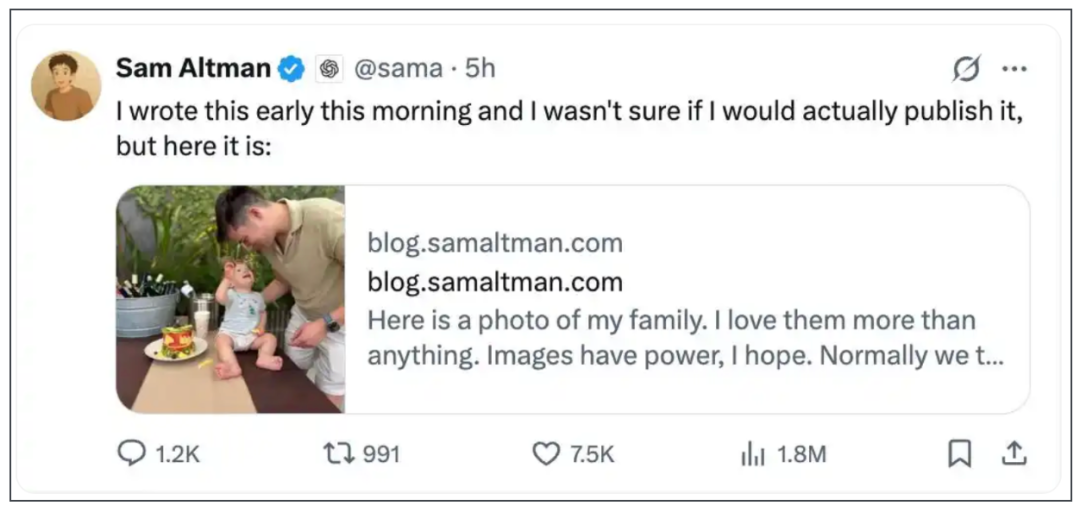Click the 5h timestamp

[x=481, y=69]
